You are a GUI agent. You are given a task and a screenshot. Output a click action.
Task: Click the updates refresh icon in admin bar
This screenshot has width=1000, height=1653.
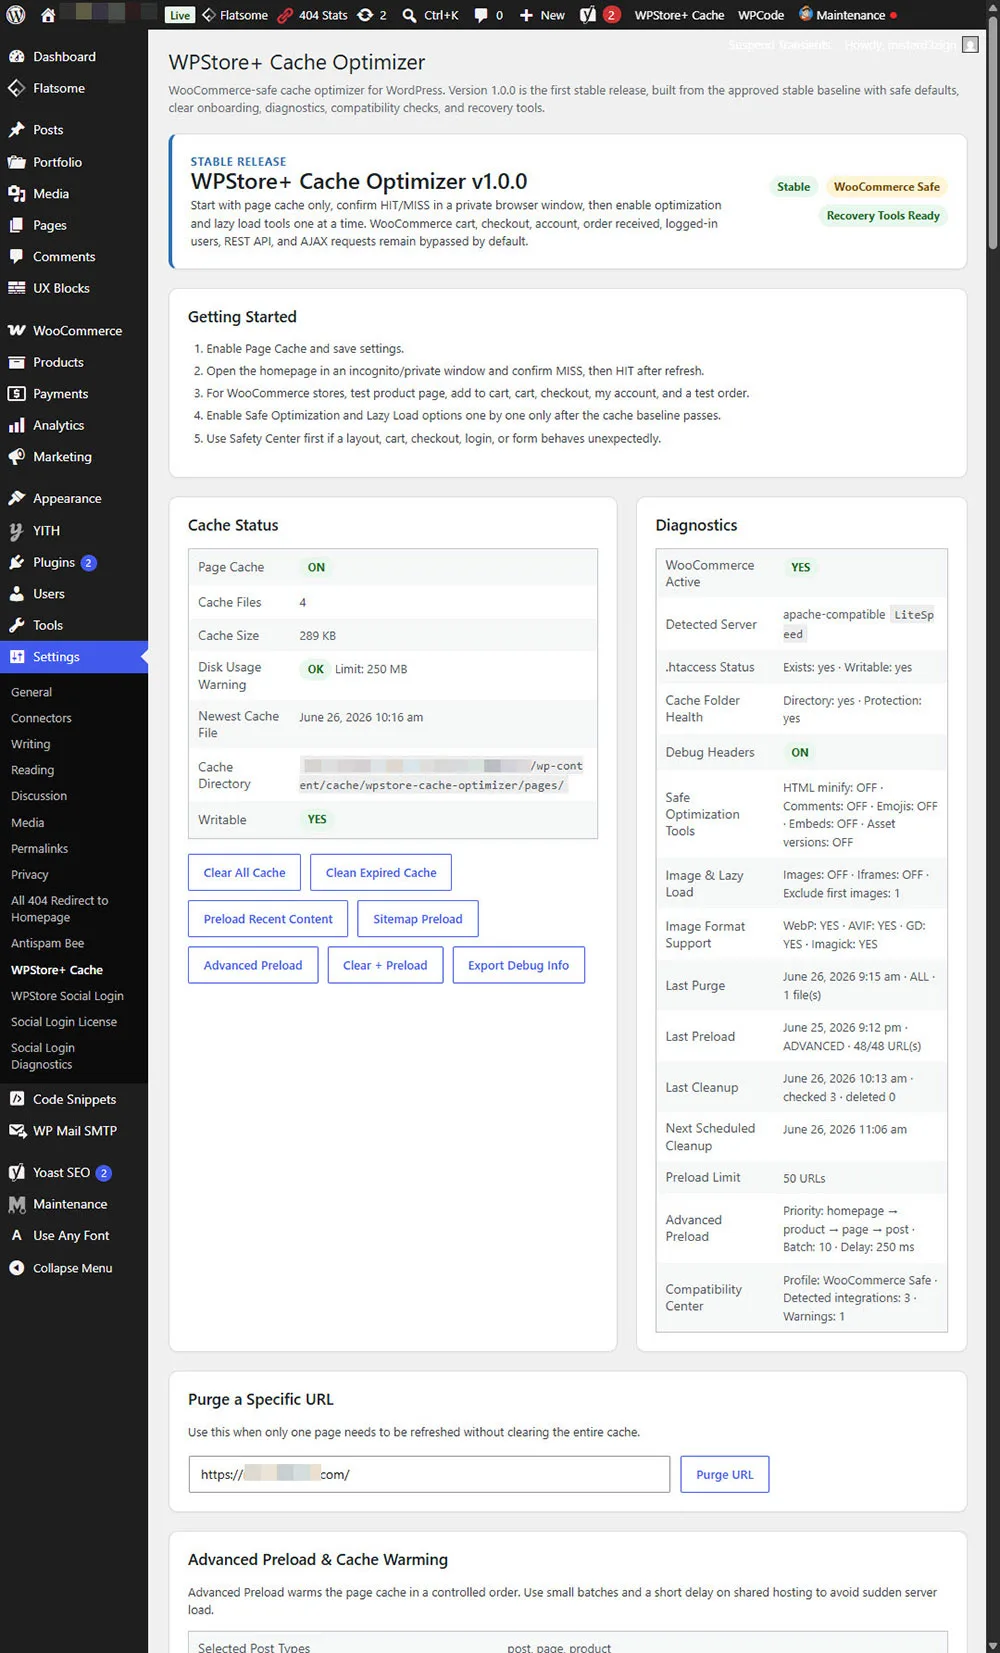[x=365, y=15]
